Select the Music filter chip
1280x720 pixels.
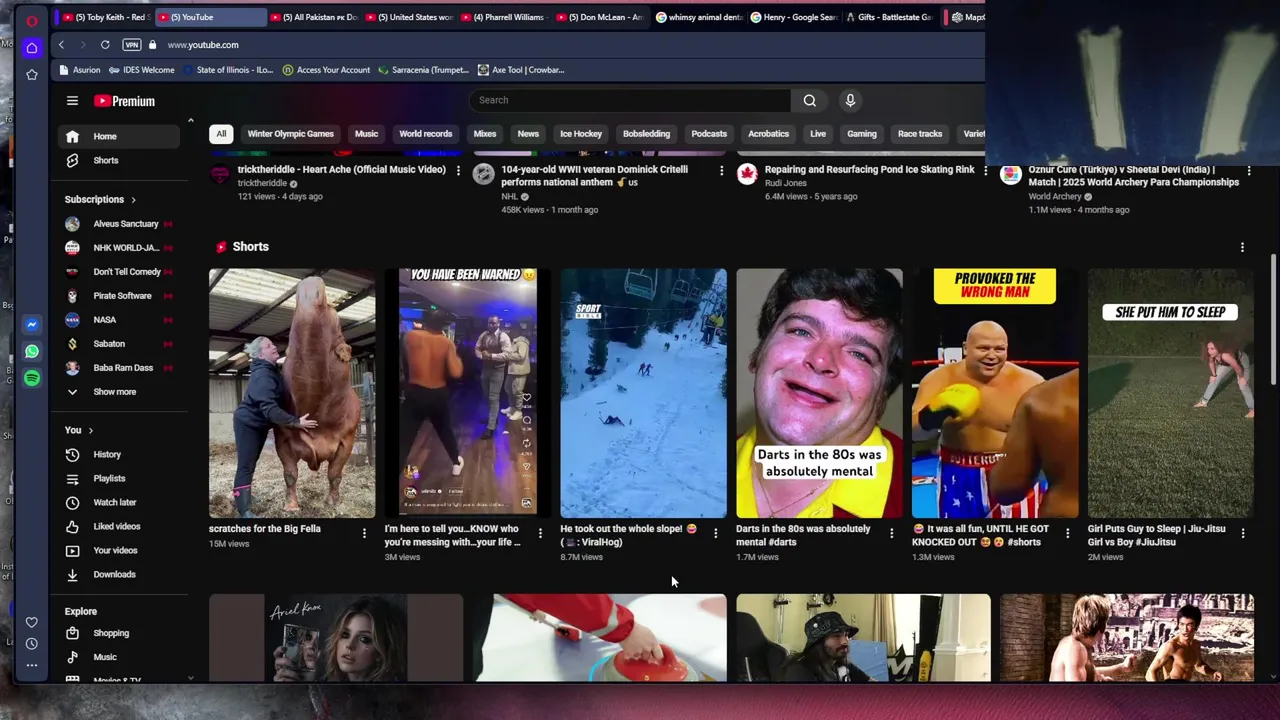366,134
